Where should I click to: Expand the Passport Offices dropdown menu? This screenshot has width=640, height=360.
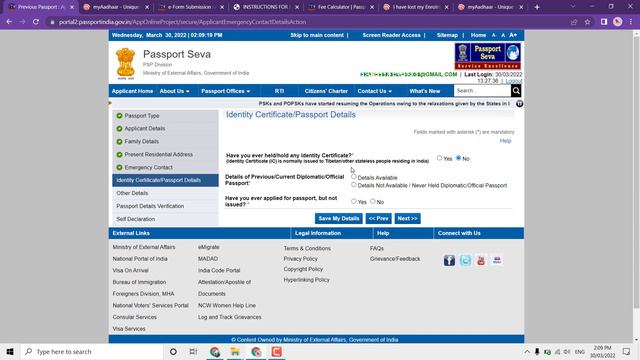[x=225, y=91]
